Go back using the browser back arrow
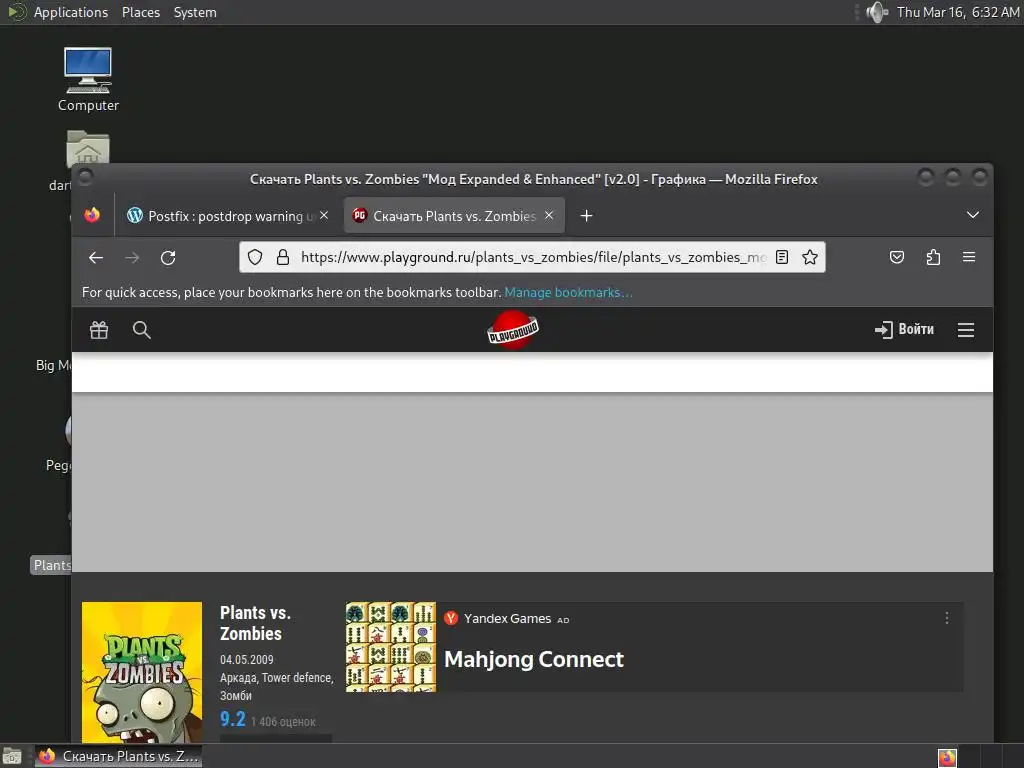 [x=96, y=258]
